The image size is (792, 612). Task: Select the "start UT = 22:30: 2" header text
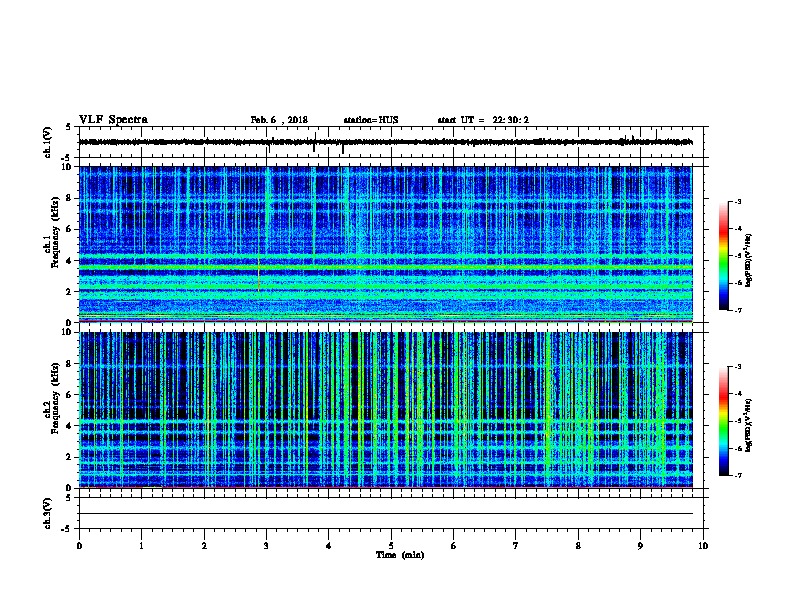(x=483, y=120)
